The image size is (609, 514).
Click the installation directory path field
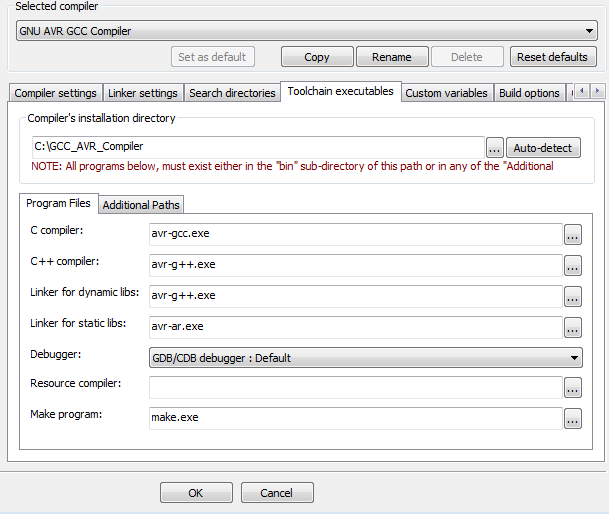pyautogui.click(x=258, y=147)
